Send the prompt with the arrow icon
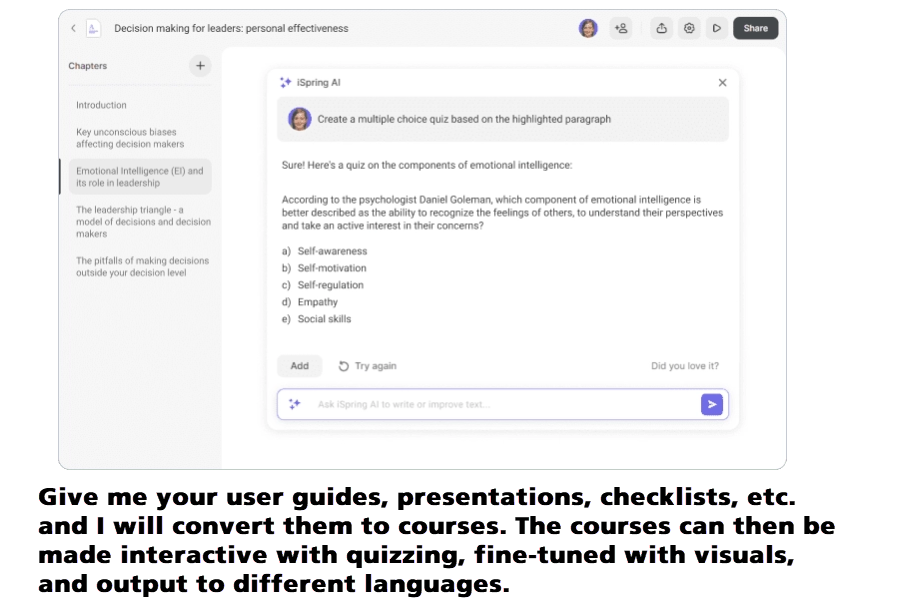This screenshot has width=905, height=610. (712, 403)
